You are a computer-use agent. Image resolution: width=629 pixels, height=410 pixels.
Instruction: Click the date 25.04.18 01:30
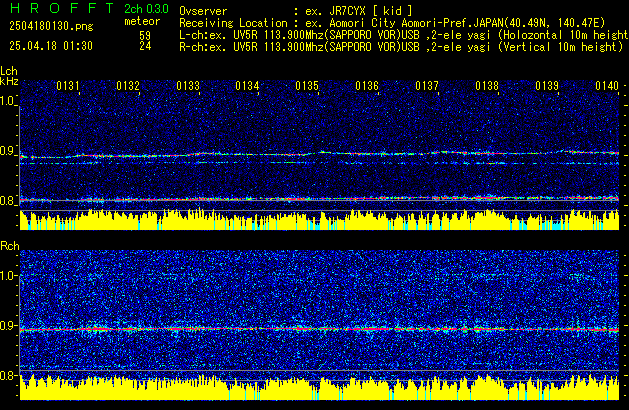(51, 46)
